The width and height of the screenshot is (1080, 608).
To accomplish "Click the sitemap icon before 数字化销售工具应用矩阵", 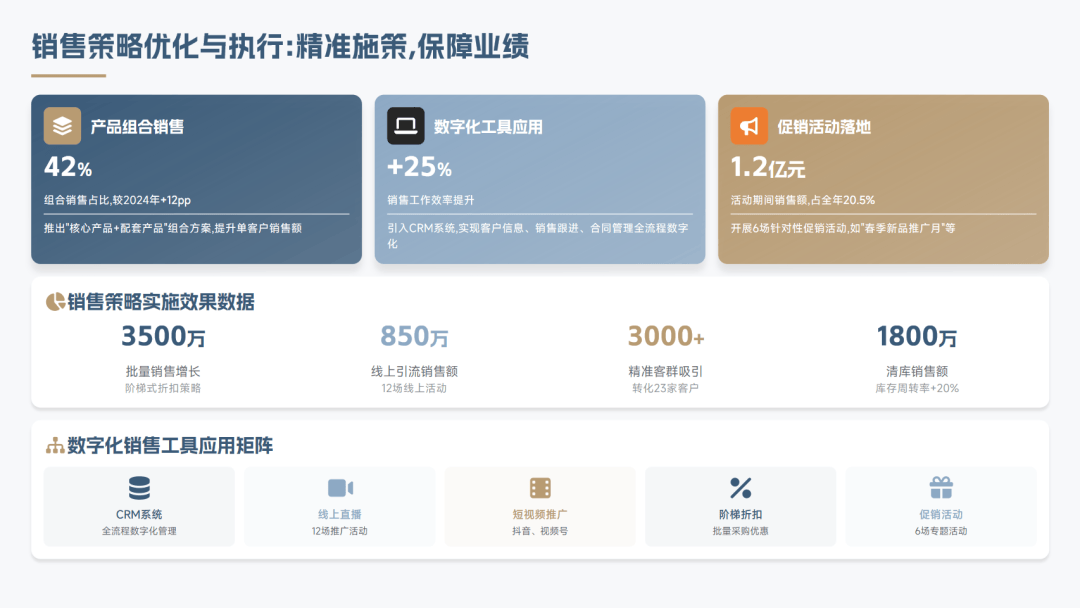I will (x=55, y=446).
